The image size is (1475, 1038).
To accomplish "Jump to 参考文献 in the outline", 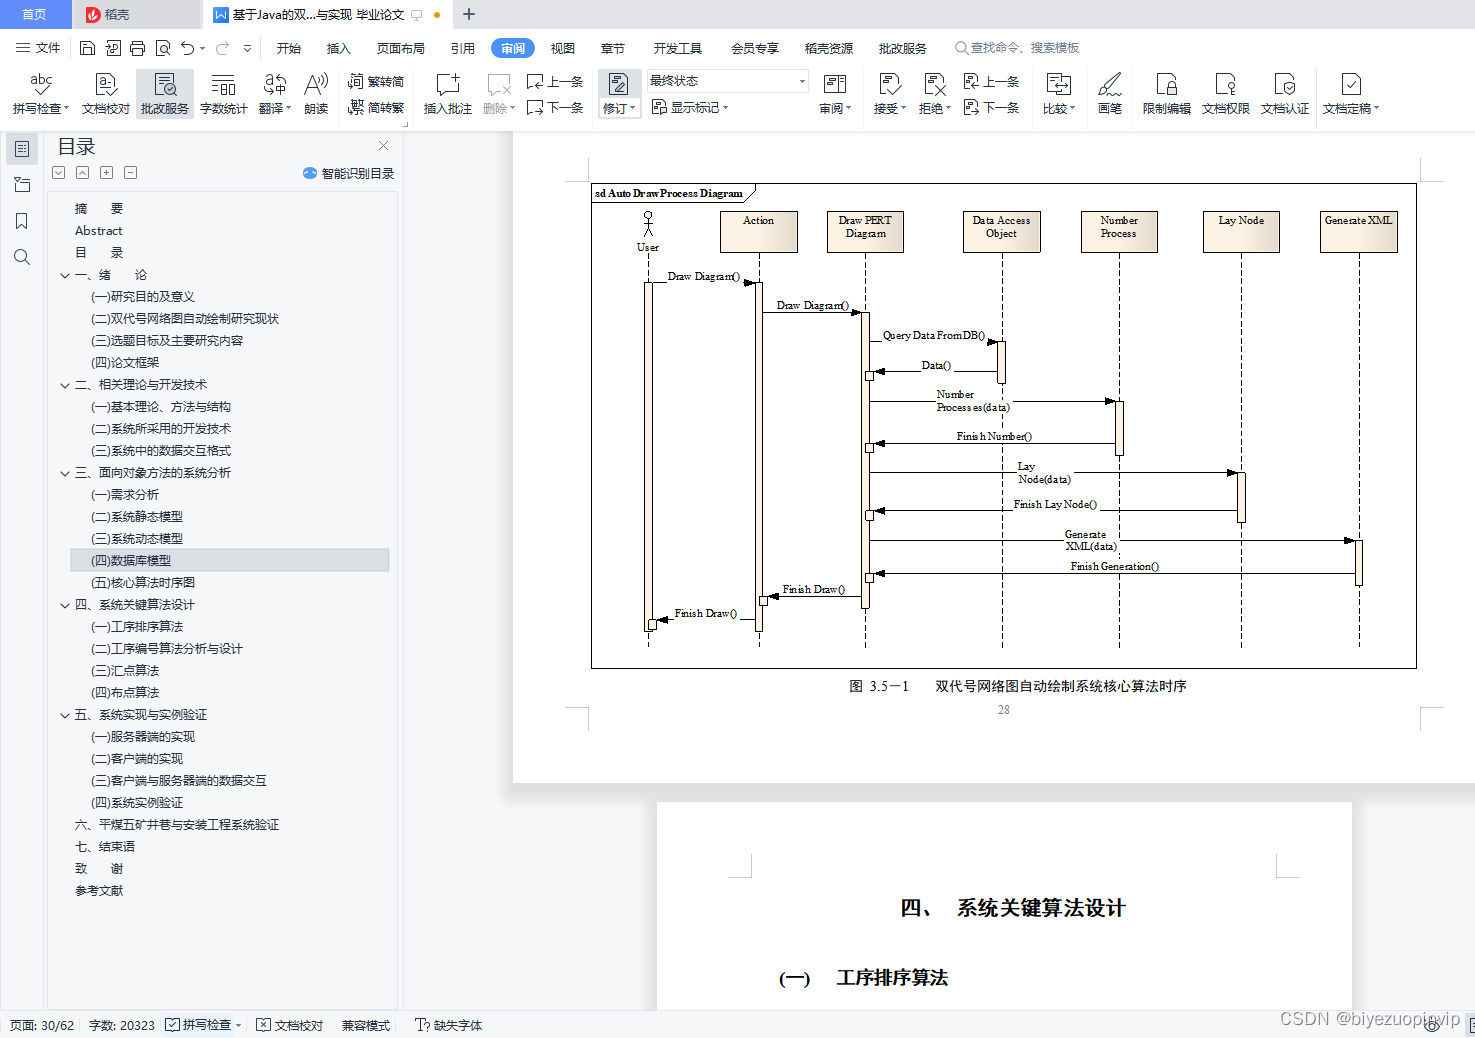I will 99,891.
